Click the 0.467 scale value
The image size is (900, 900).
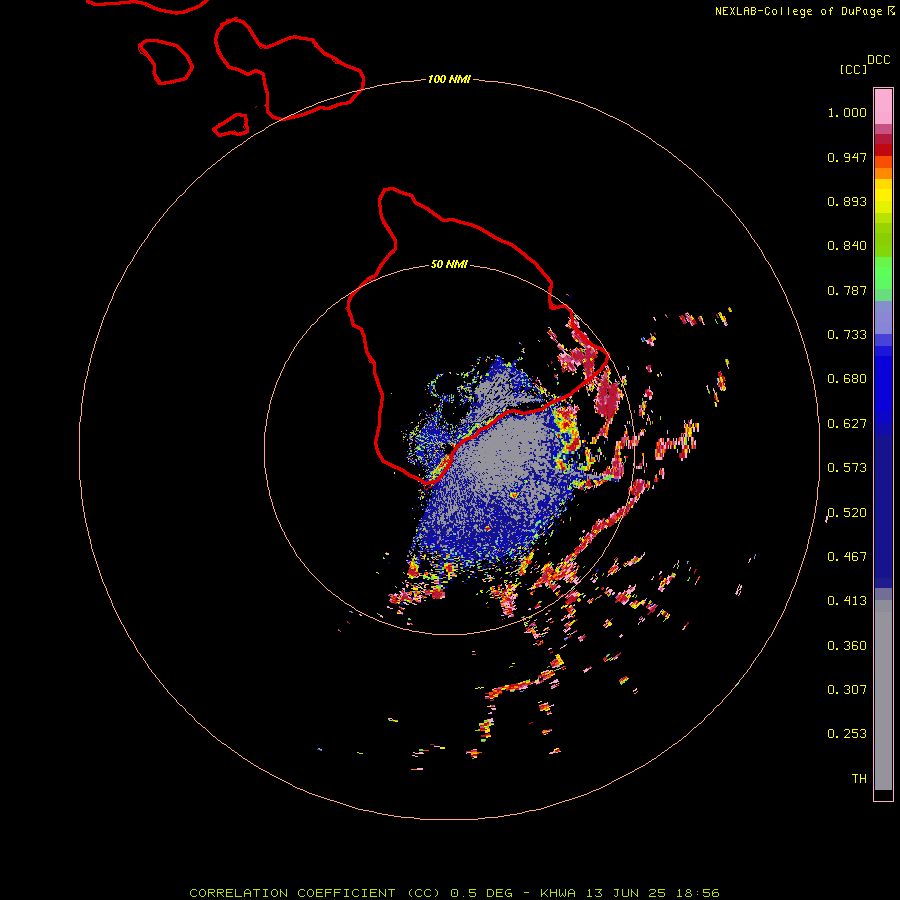[x=847, y=557]
